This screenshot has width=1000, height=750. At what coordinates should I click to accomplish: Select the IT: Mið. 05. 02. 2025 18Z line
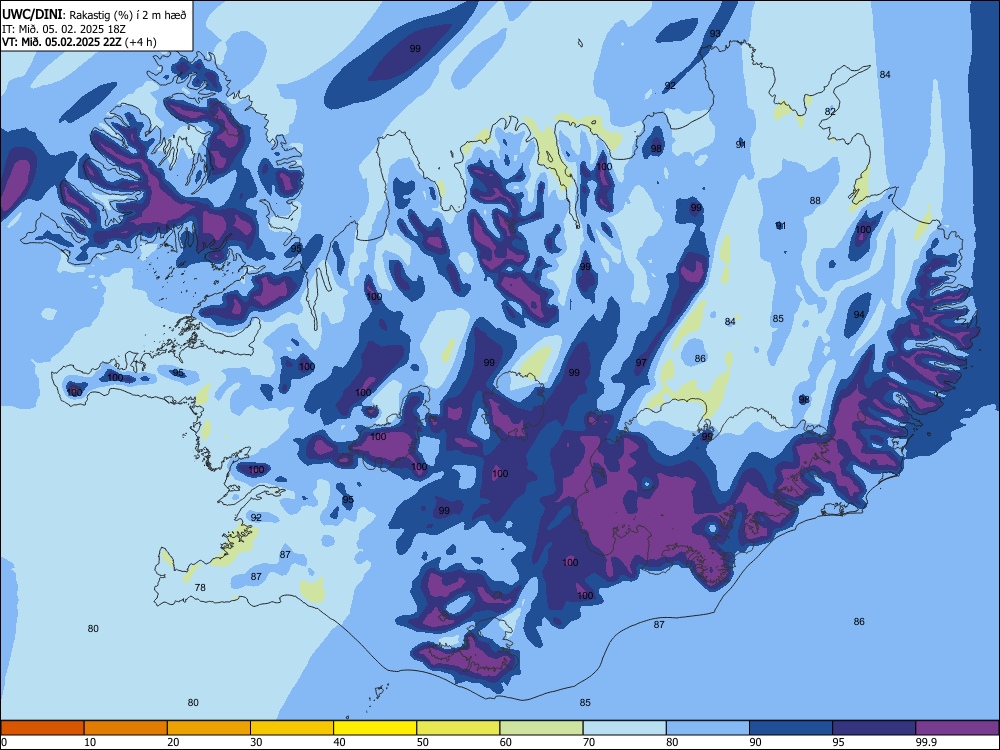click(64, 29)
